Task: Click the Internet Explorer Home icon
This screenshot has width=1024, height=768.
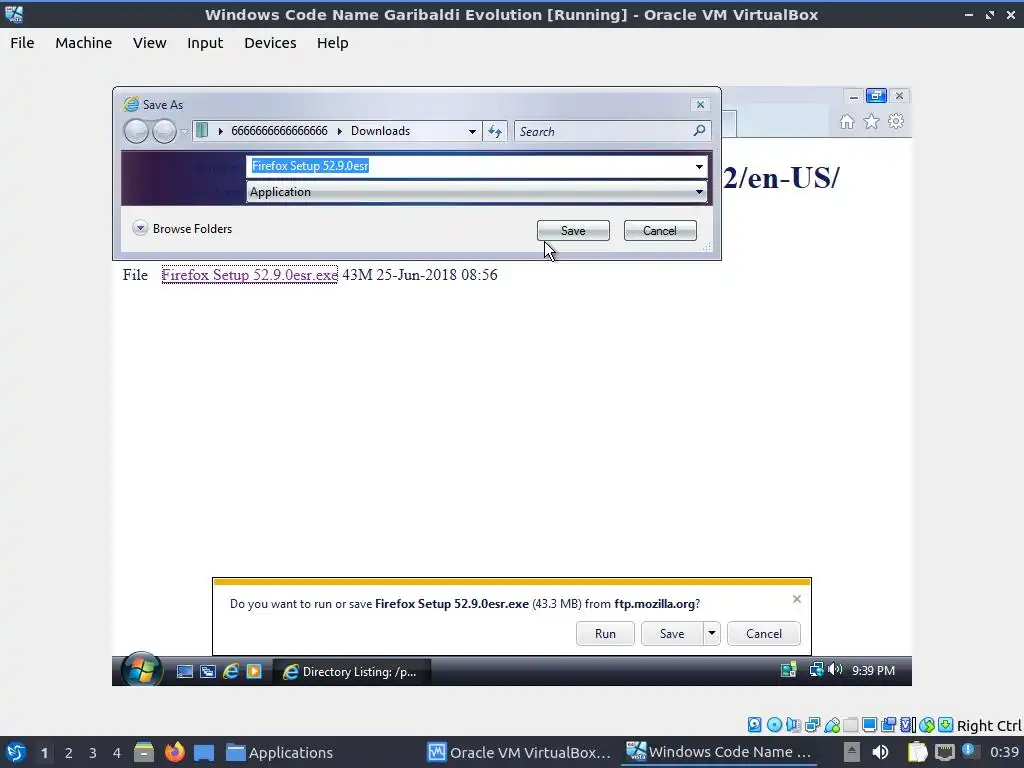Action: click(847, 122)
